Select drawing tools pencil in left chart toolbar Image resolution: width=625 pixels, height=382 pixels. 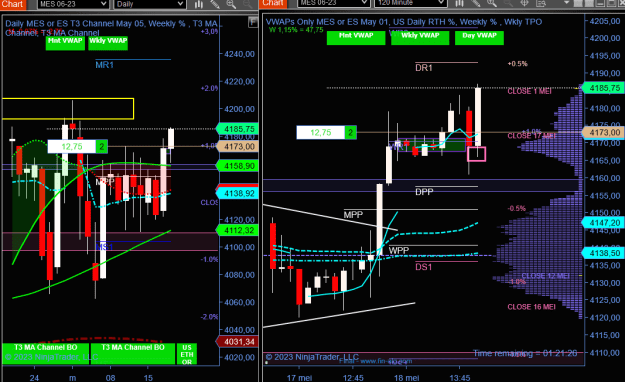(x=215, y=4)
